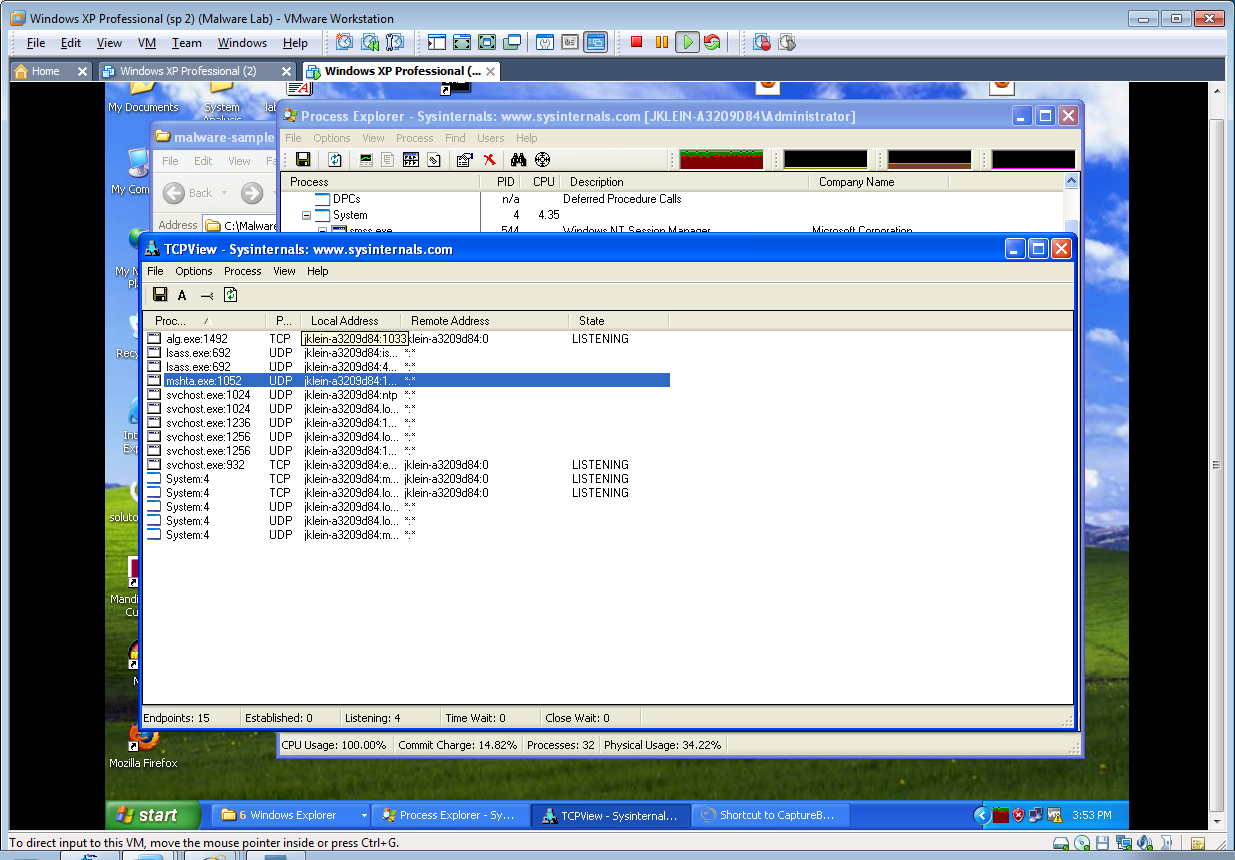
Task: Click the revert snapshot icon in VMware toolbar
Action: point(370,42)
